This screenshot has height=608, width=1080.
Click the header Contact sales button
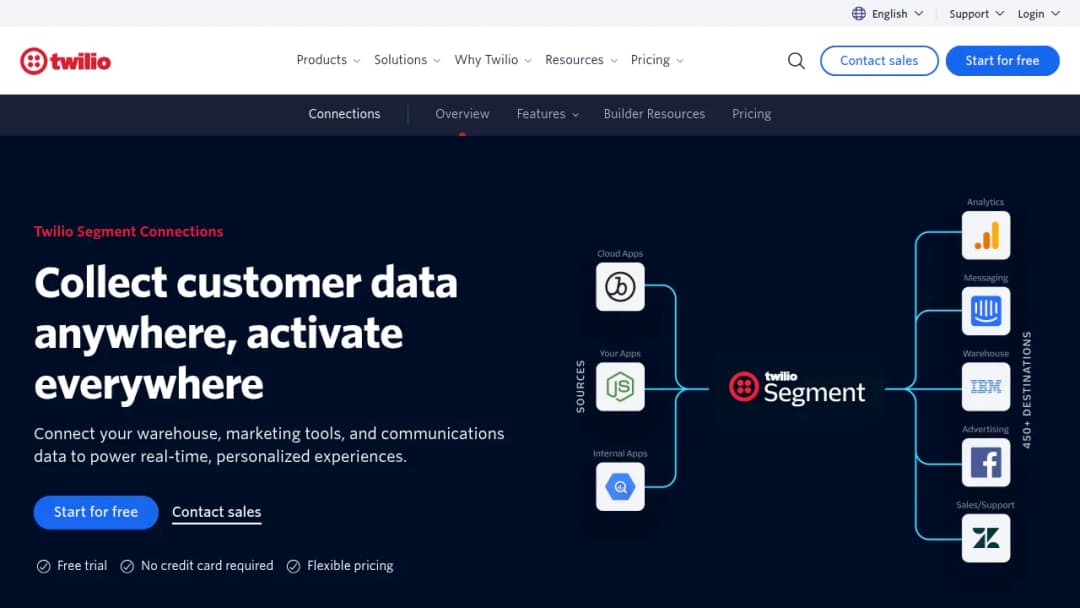click(x=879, y=61)
